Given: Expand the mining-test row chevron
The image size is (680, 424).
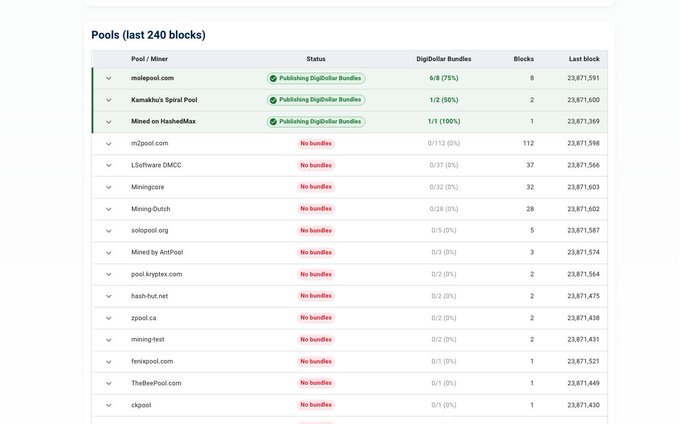Looking at the screenshot, I should (x=108, y=340).
